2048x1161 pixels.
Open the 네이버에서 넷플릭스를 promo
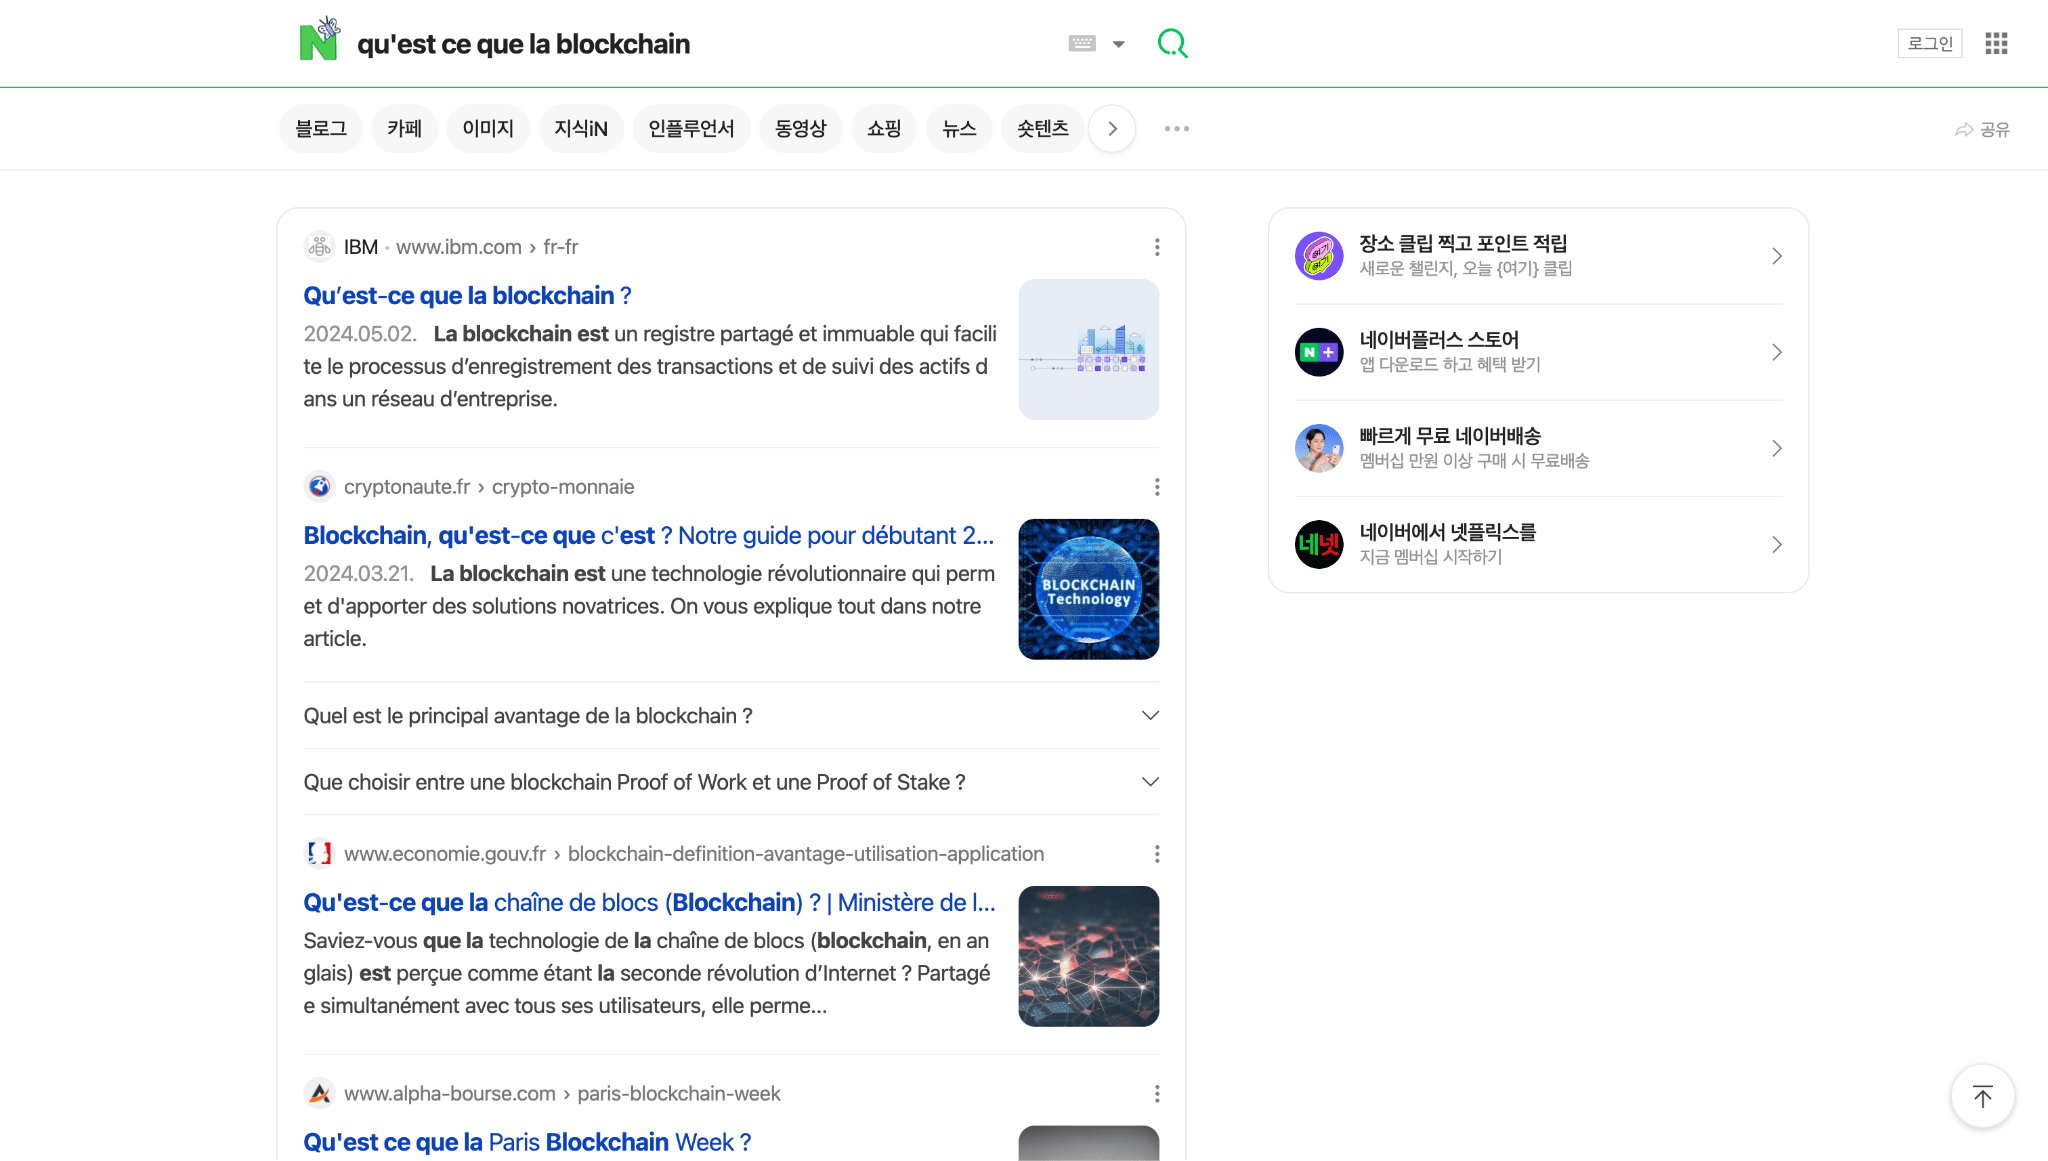[1538, 544]
